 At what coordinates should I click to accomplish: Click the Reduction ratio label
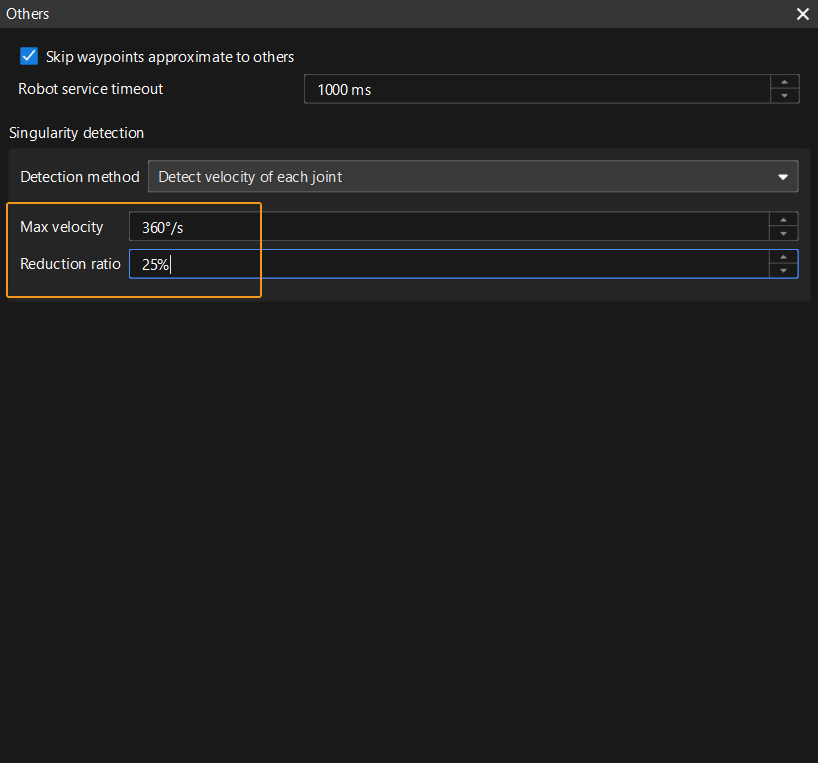(70, 264)
